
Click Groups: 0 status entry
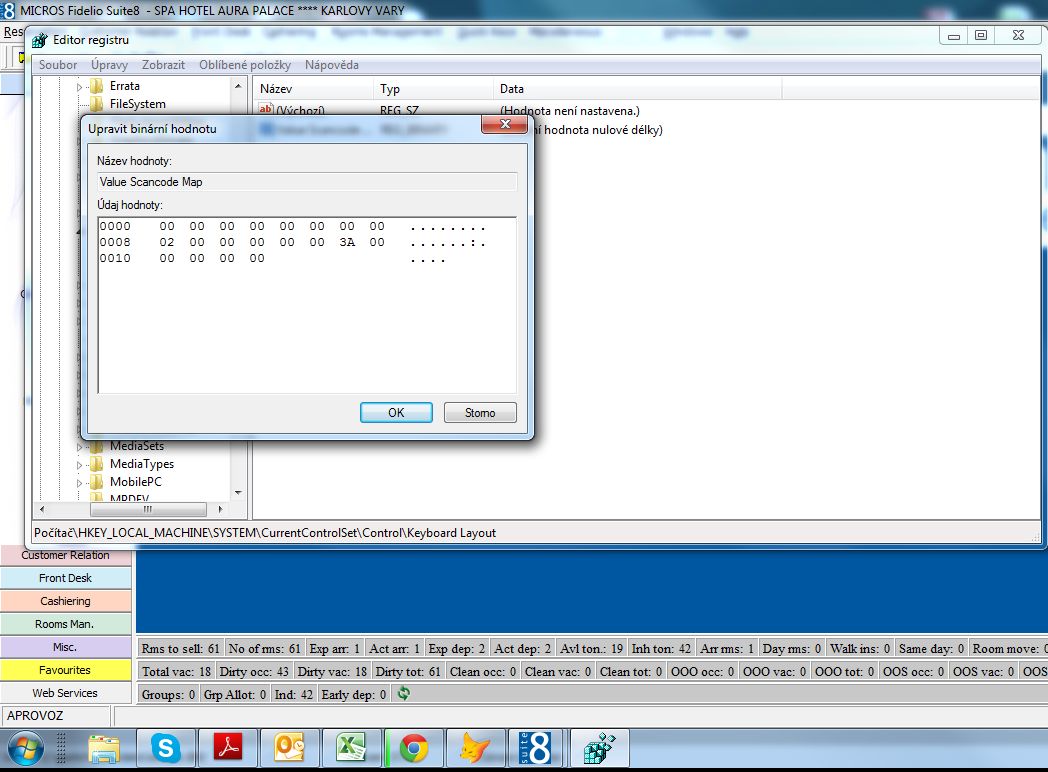(x=168, y=694)
